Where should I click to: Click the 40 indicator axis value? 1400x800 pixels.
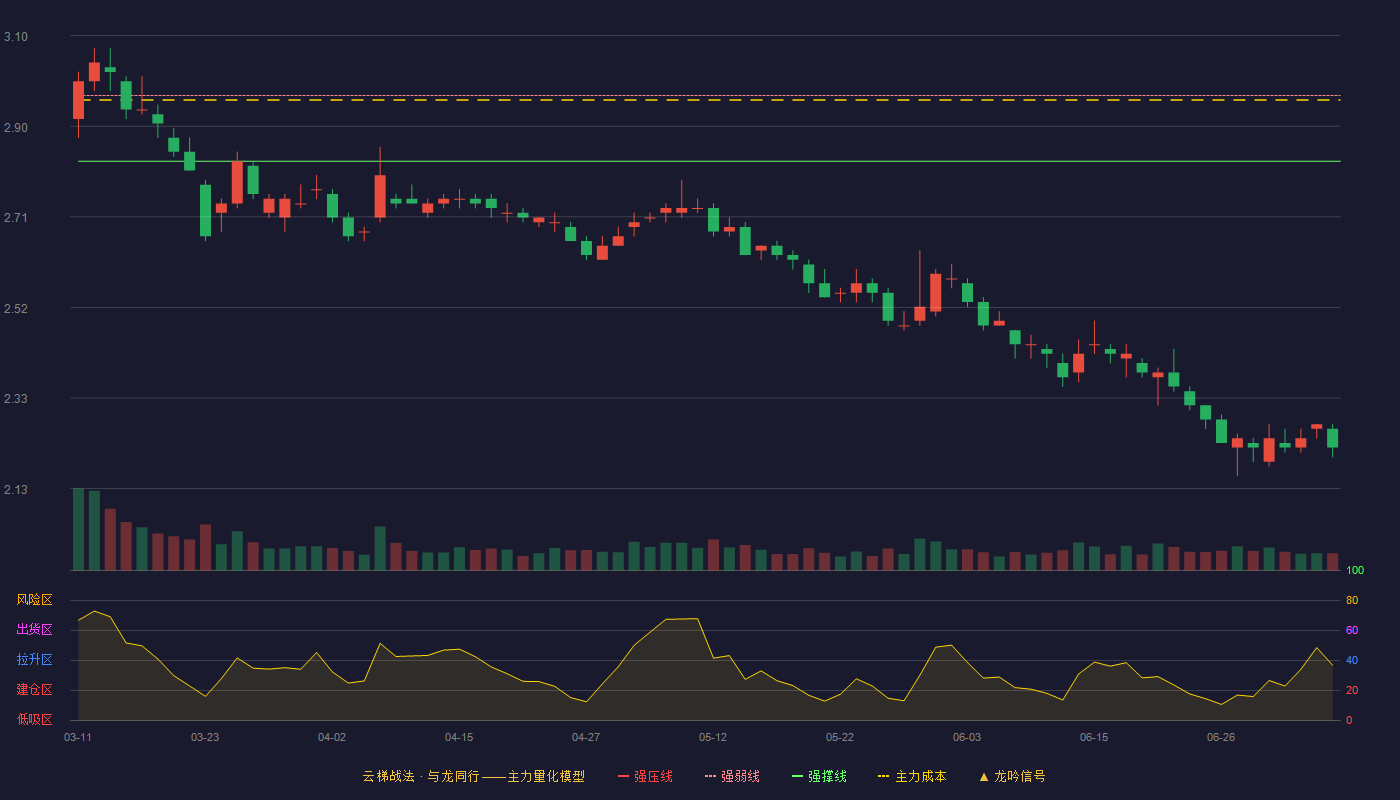1352,660
